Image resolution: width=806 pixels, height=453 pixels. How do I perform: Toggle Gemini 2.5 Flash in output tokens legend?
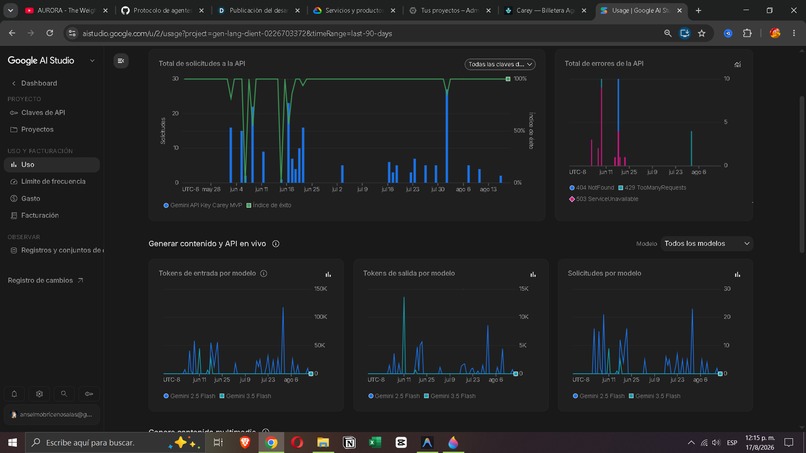[394, 396]
